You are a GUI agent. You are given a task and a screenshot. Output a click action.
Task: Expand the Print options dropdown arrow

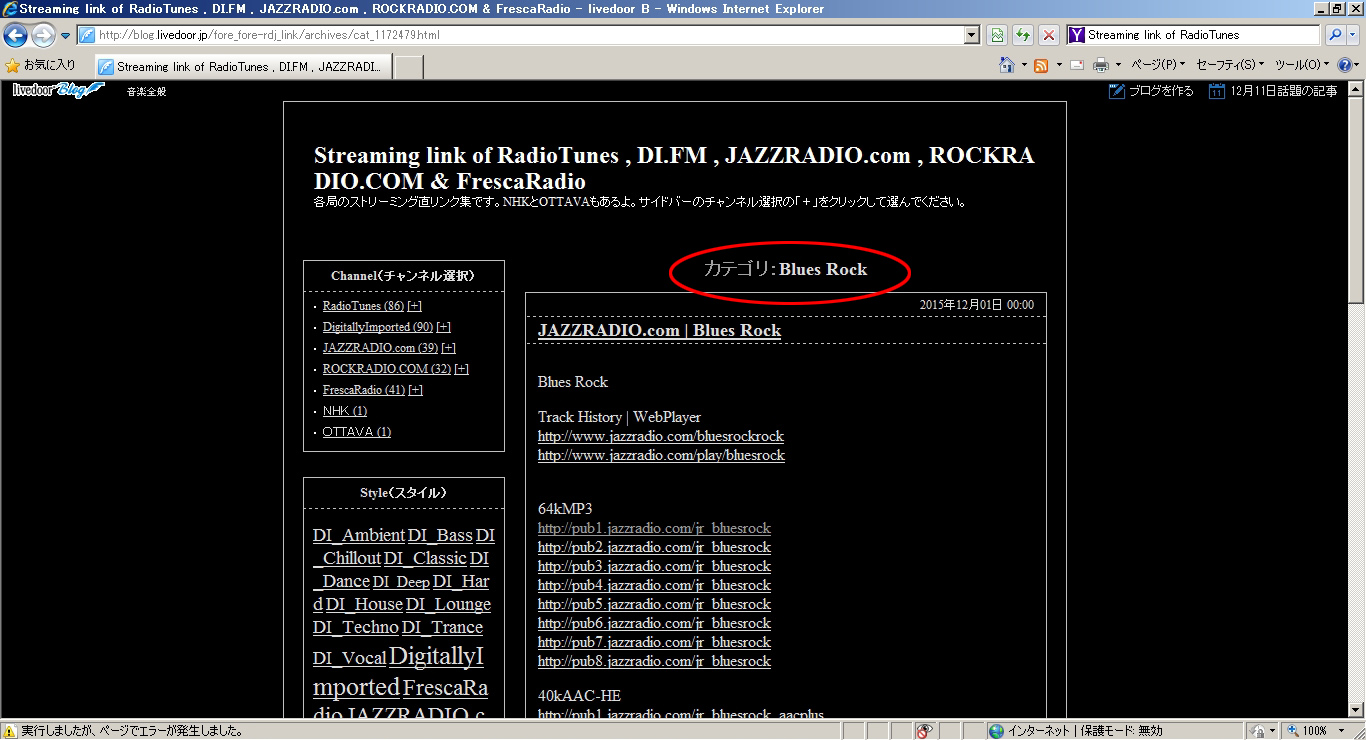[x=1118, y=65]
